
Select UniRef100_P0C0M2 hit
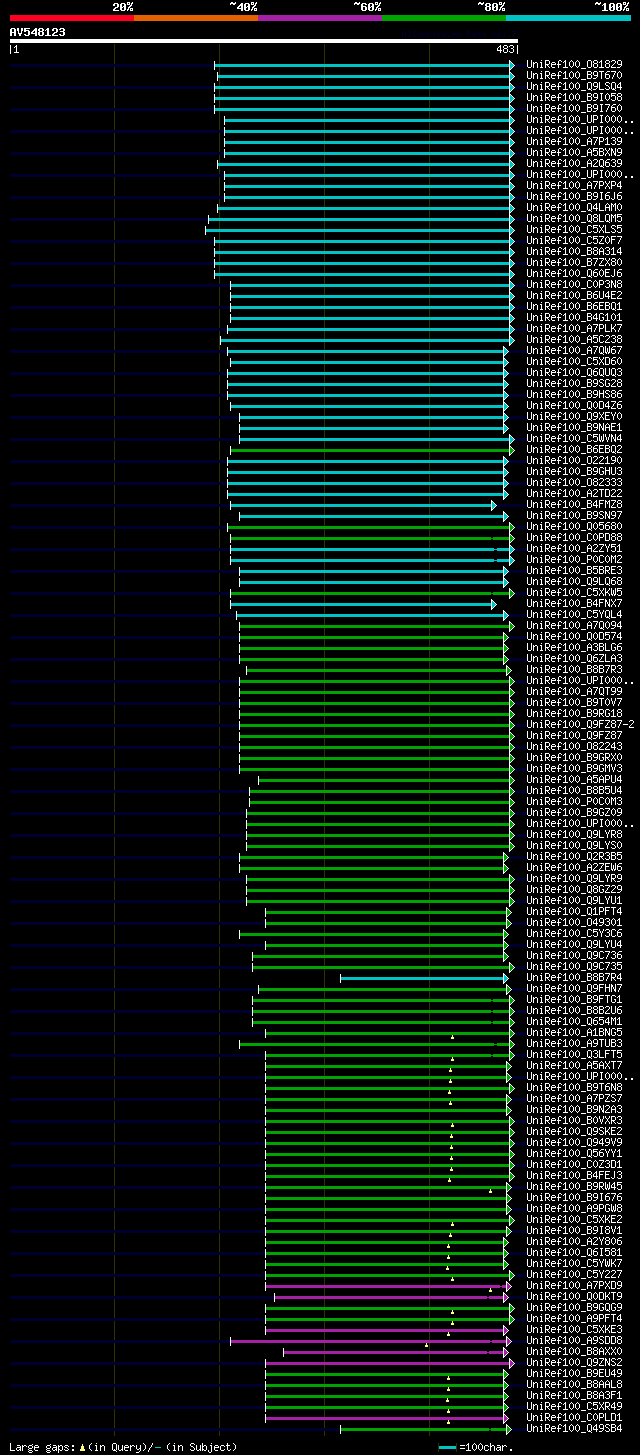574,559
